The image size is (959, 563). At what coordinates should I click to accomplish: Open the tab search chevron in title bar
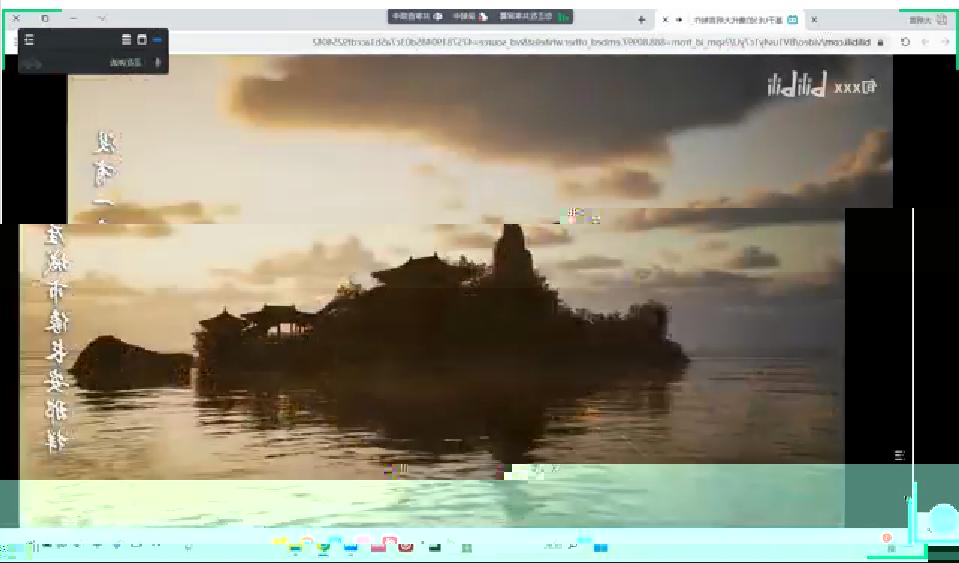[x=102, y=18]
